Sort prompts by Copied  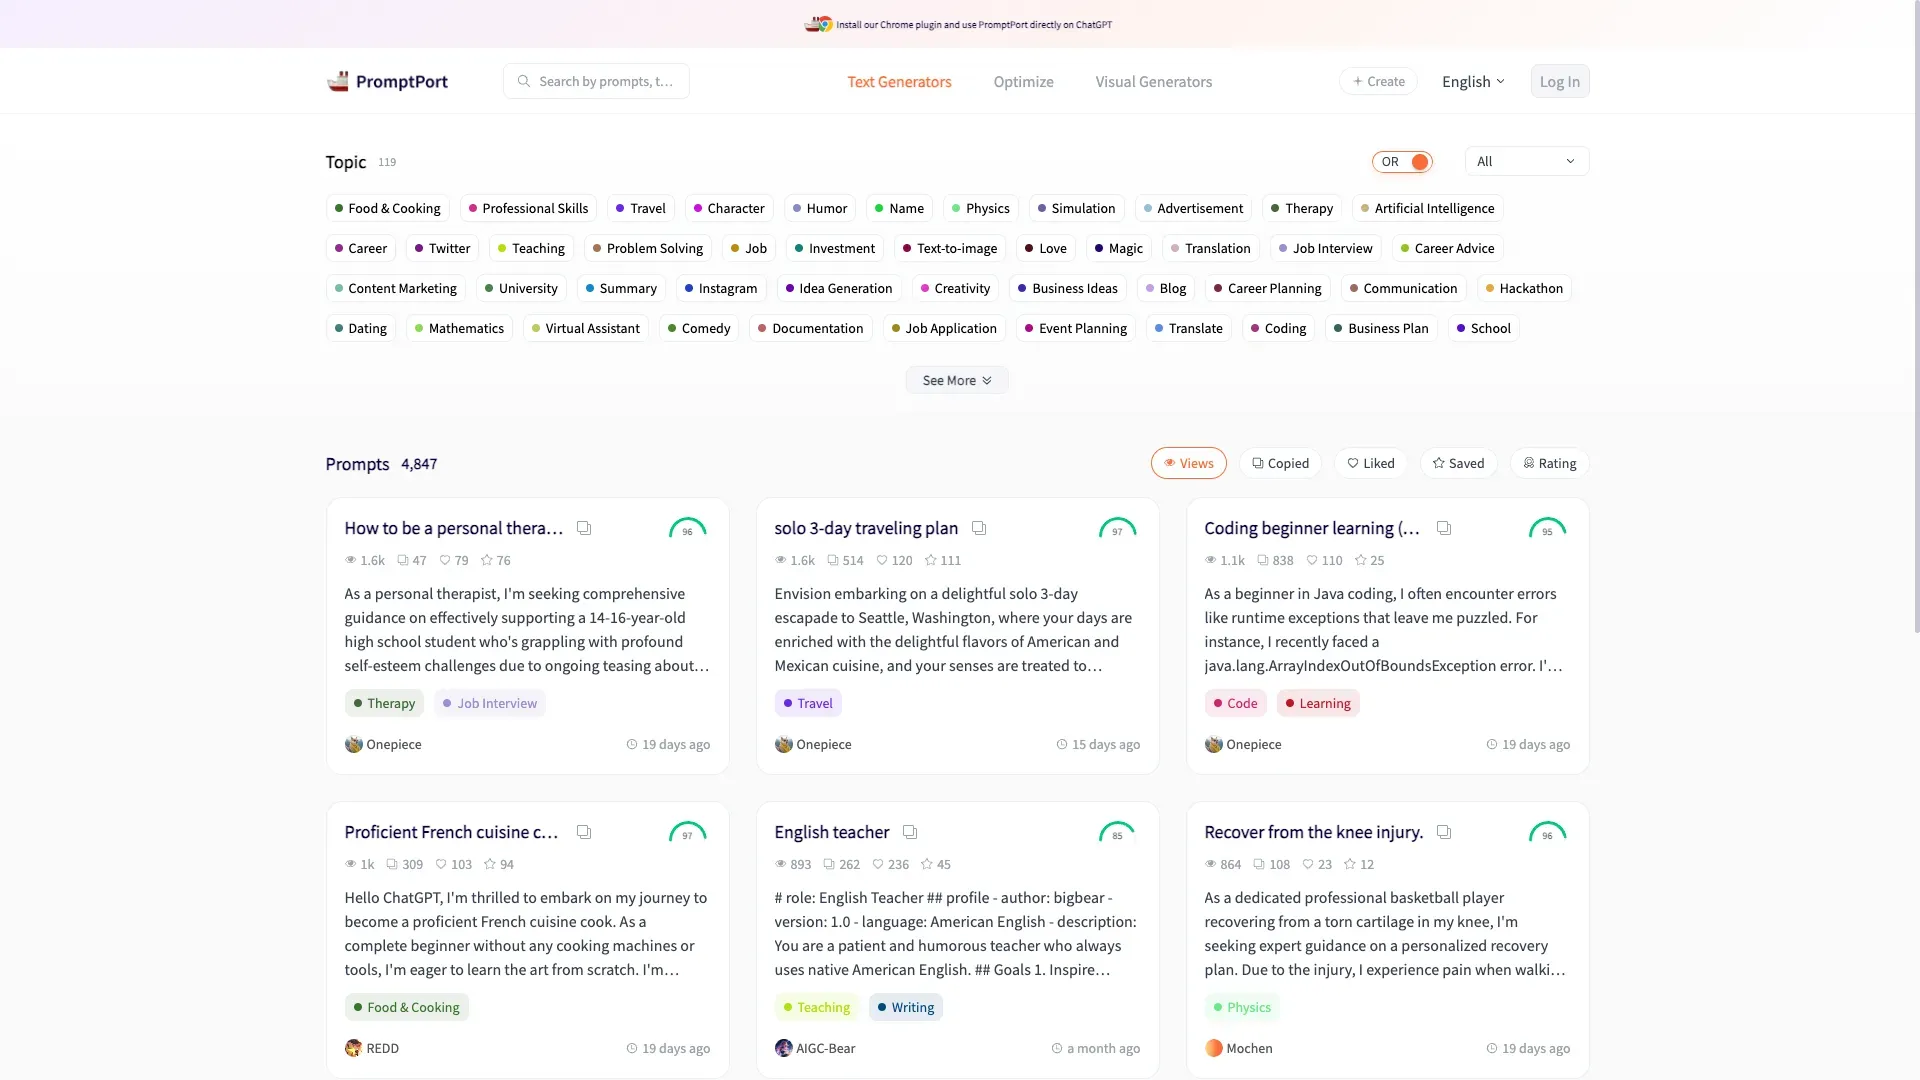1280,463
